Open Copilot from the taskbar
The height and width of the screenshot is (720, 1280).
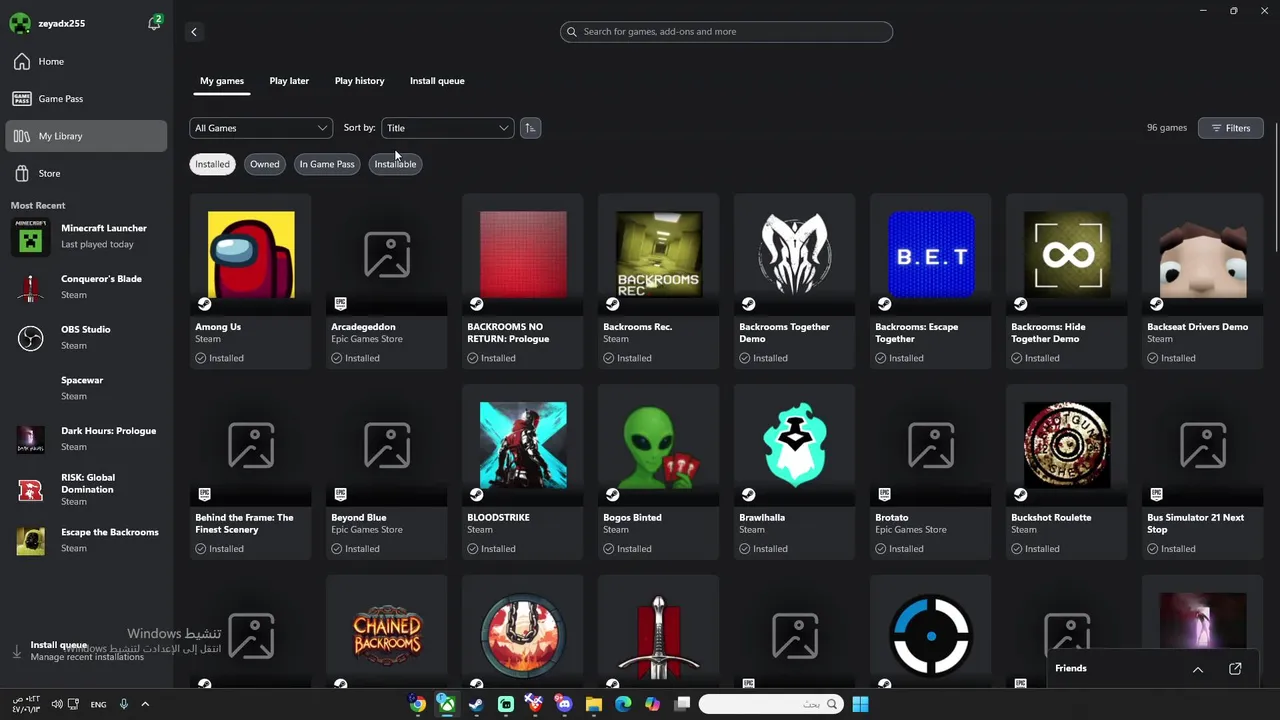tap(653, 704)
